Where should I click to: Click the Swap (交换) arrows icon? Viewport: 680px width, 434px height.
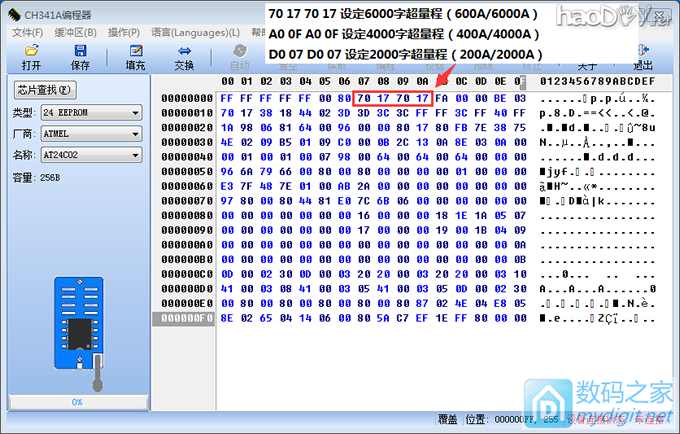tap(185, 50)
